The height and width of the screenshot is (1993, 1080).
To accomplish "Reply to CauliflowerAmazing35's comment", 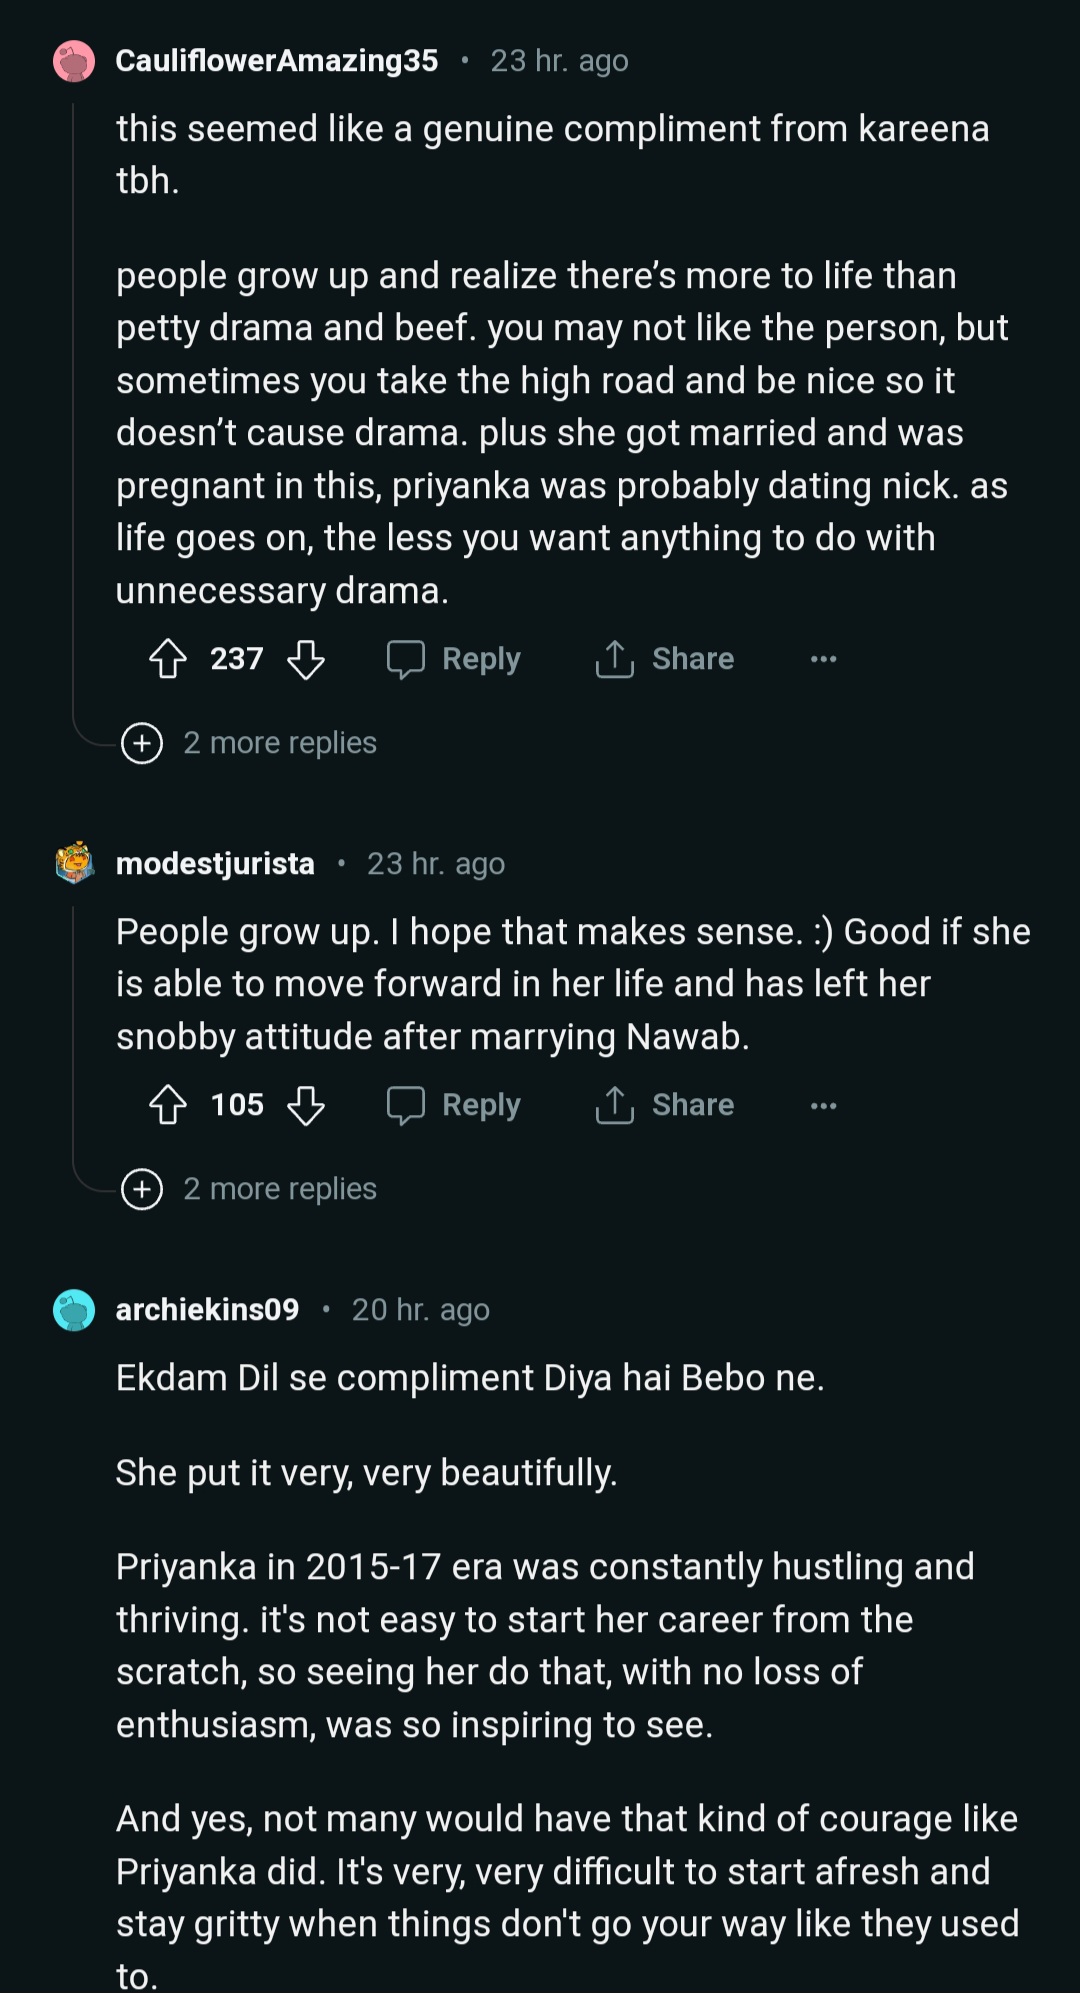I will [x=455, y=659].
